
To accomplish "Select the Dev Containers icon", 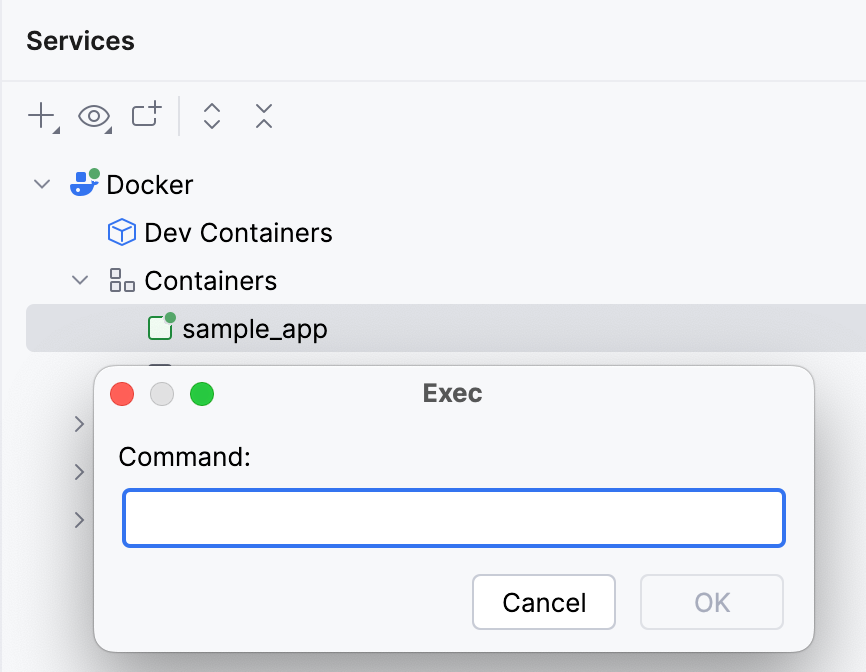I will [120, 232].
